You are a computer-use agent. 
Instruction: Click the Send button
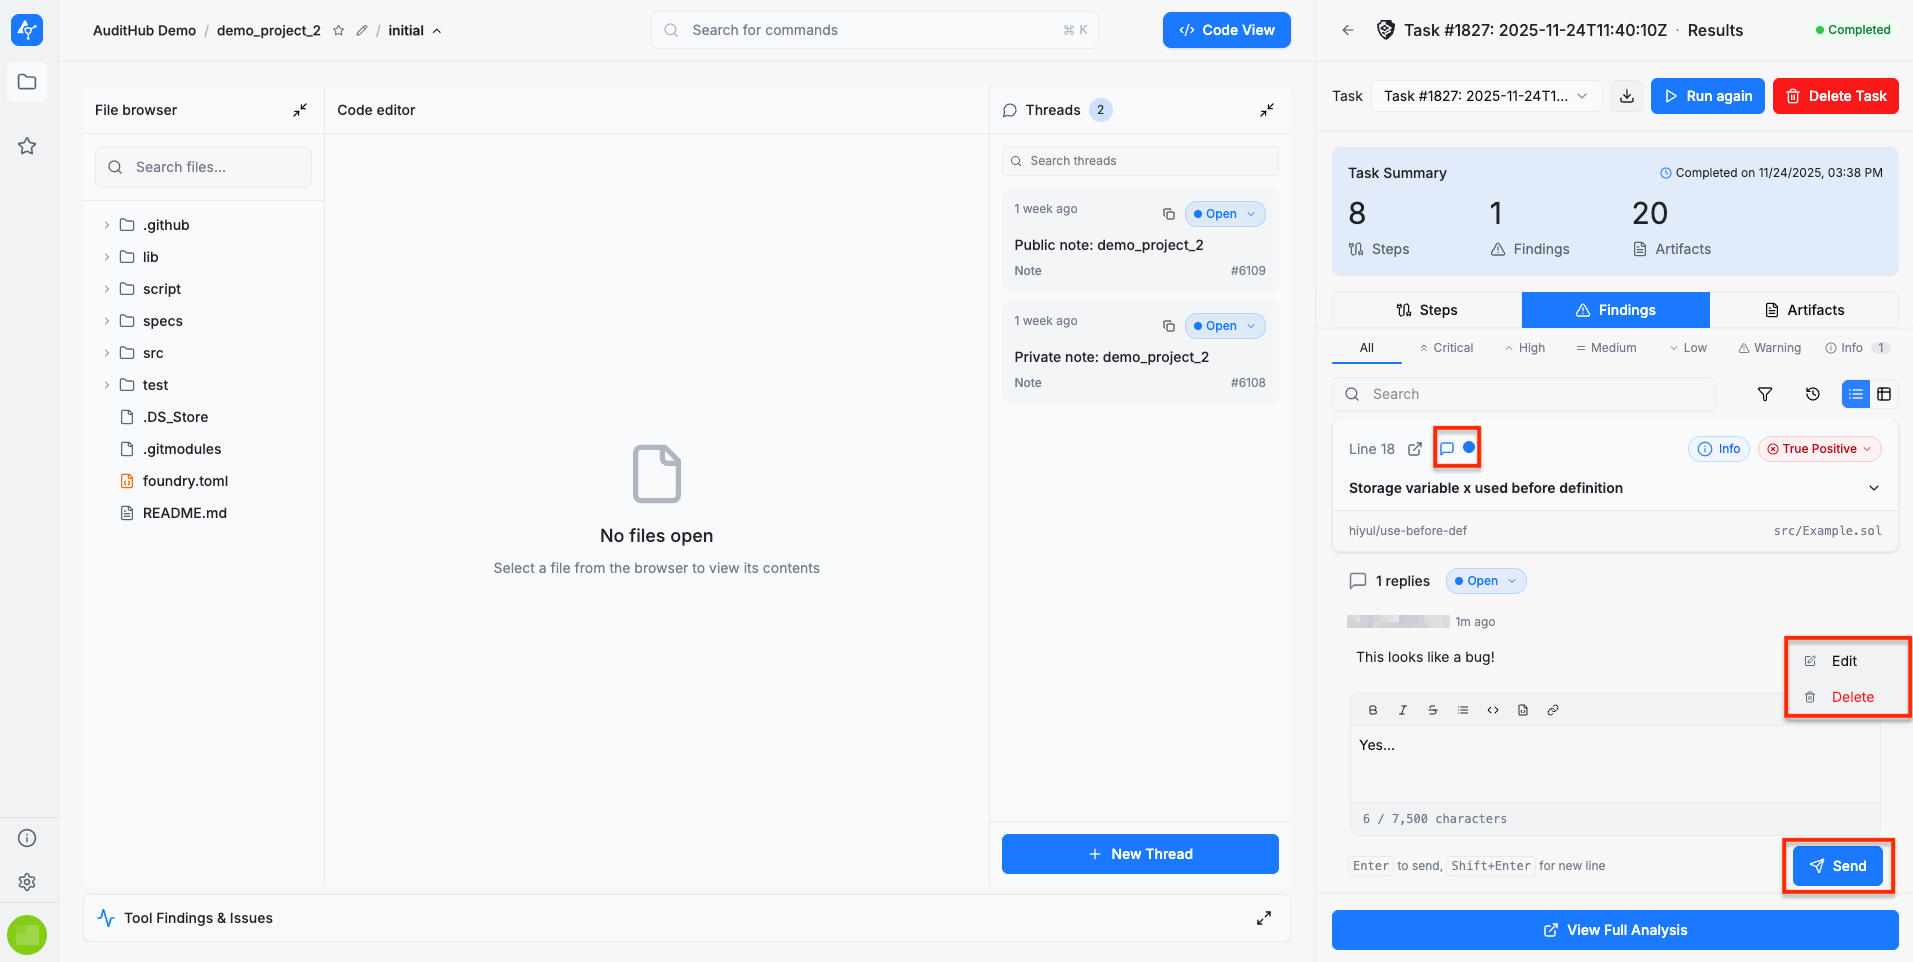1837,866
